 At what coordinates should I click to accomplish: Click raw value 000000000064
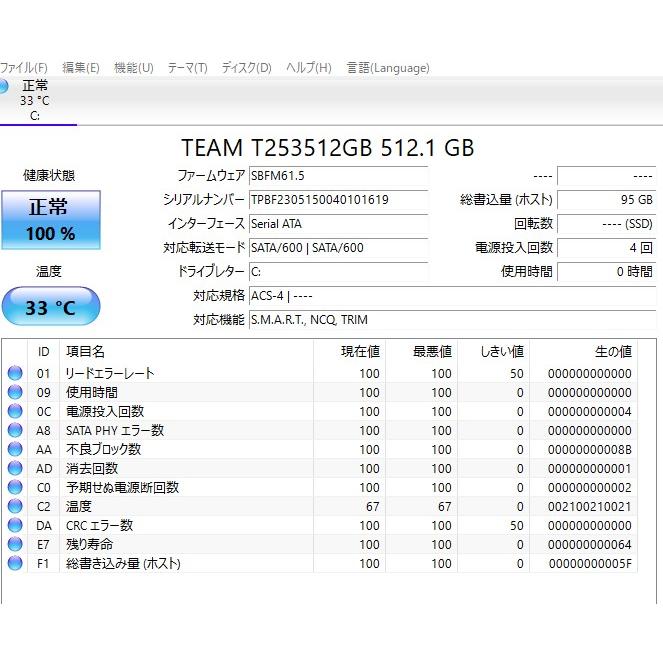coord(589,545)
